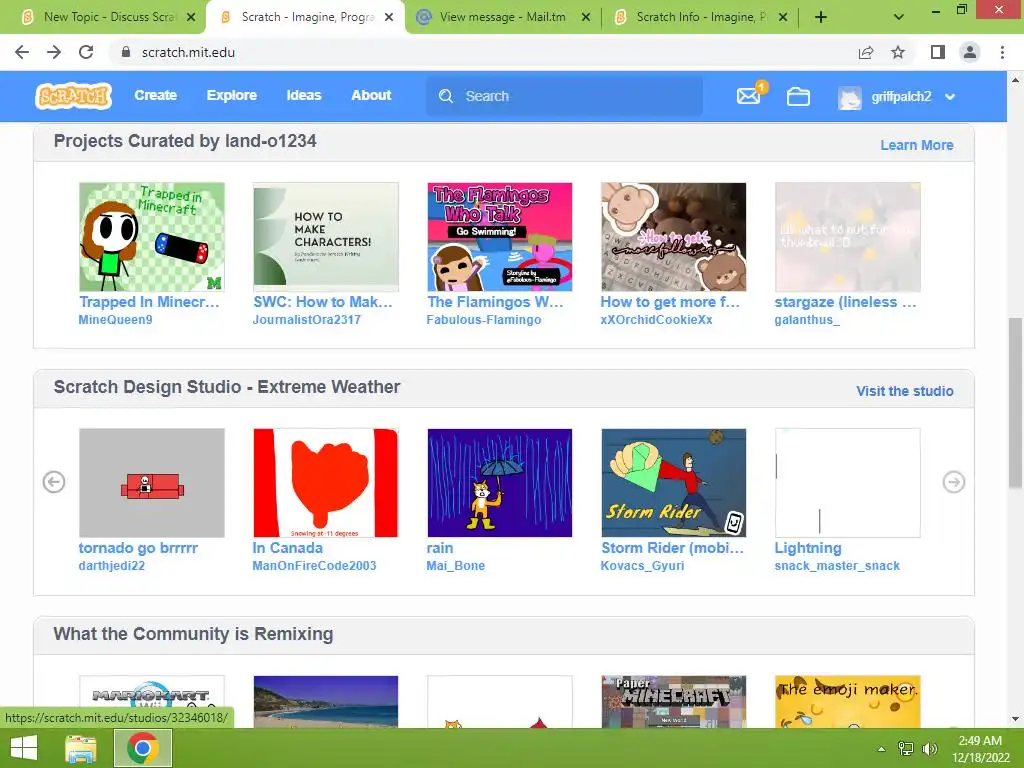Click the share page icon in address bar

tap(866, 52)
